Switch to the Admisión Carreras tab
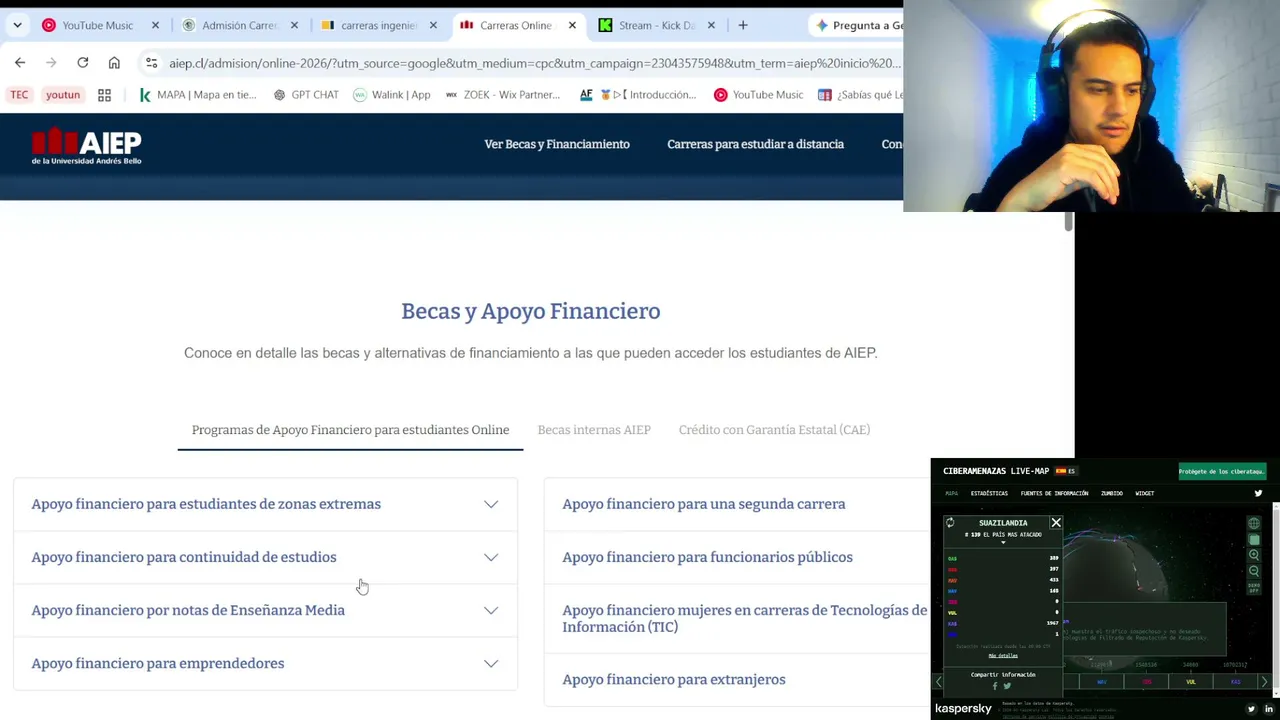 coord(242,25)
